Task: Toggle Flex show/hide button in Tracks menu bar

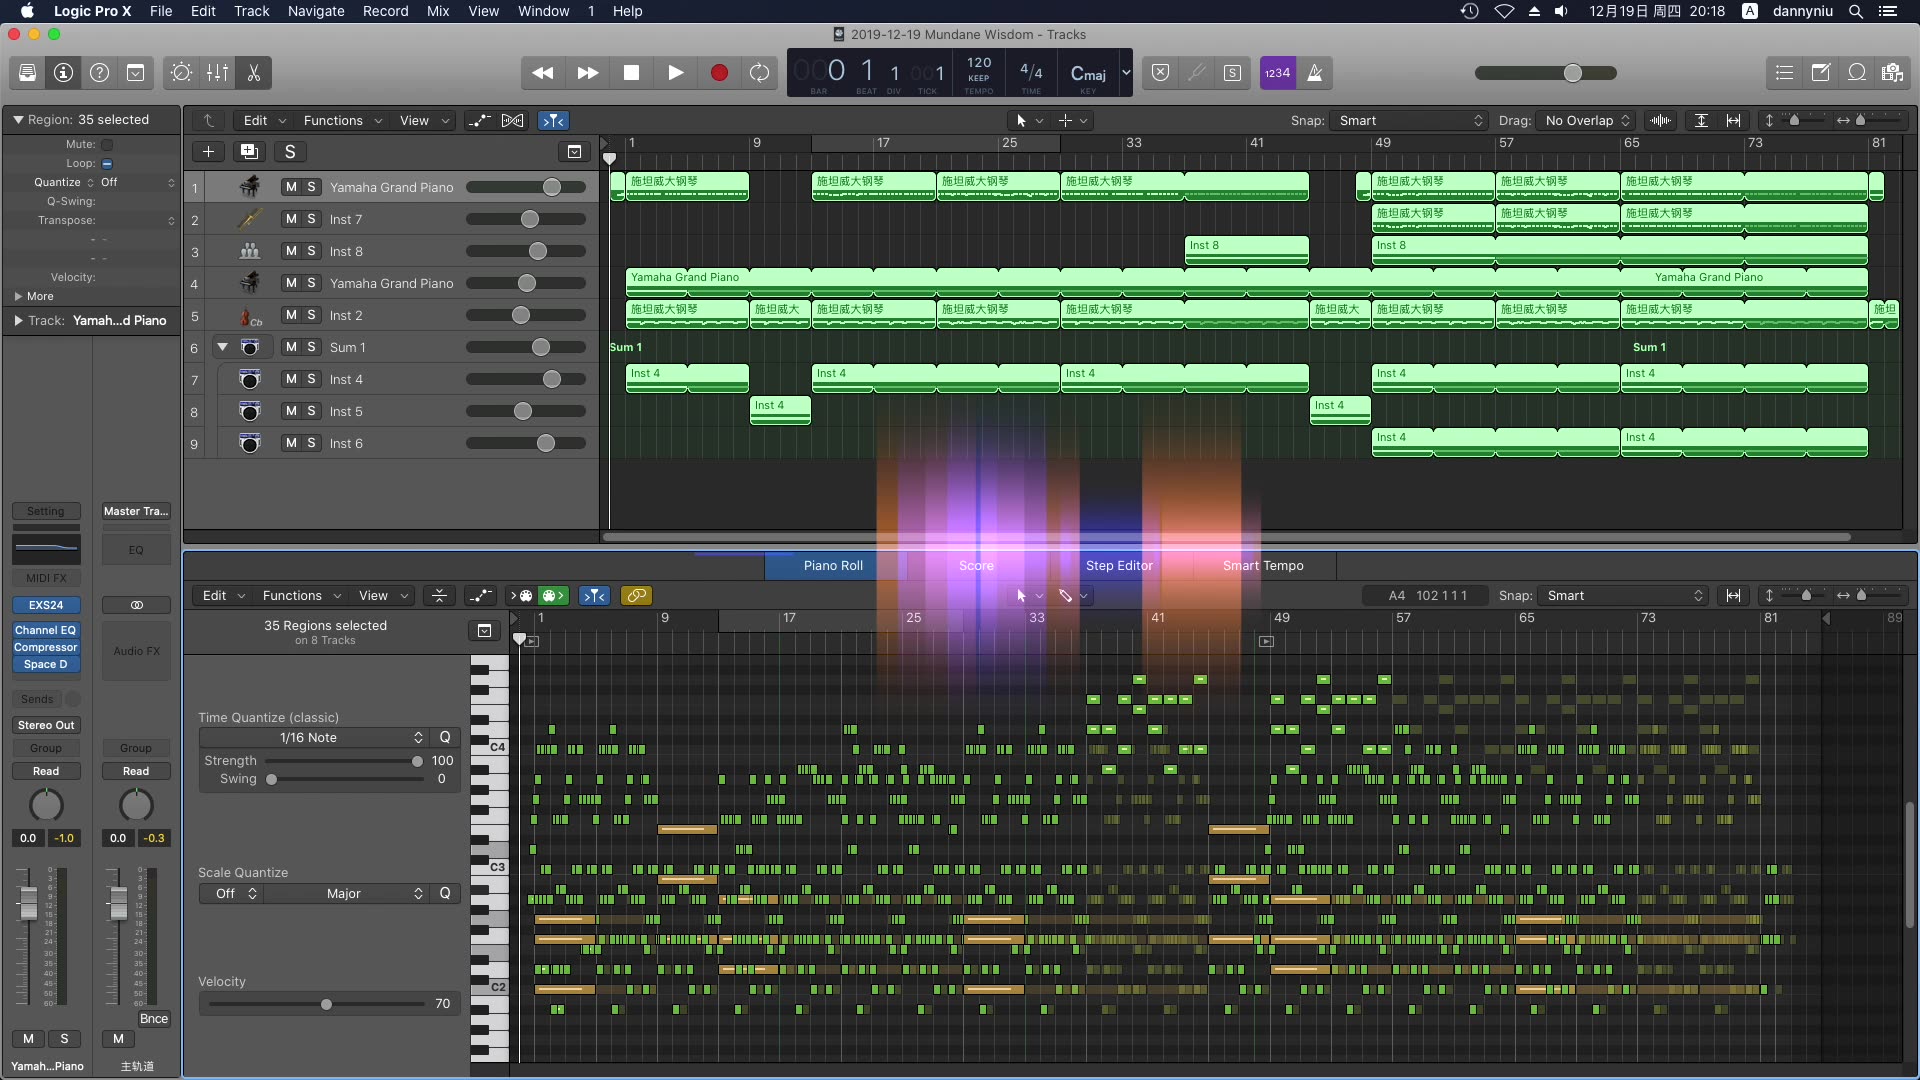Action: (x=512, y=120)
